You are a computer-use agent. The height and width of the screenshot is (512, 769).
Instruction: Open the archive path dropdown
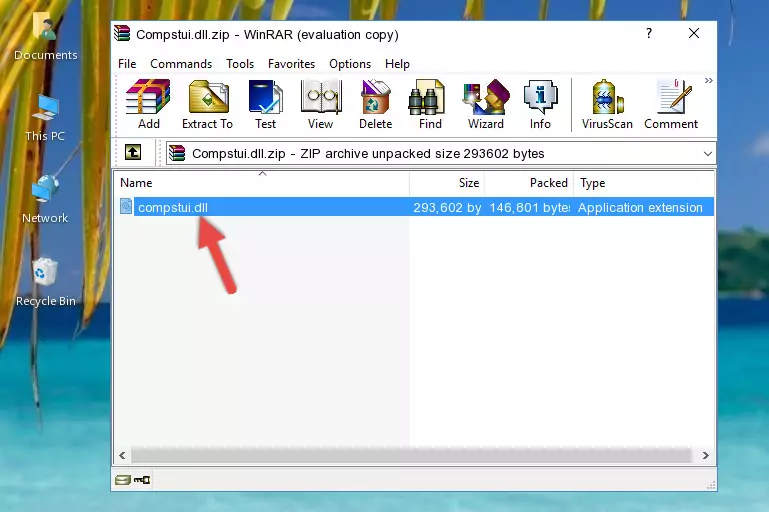pyautogui.click(x=707, y=154)
